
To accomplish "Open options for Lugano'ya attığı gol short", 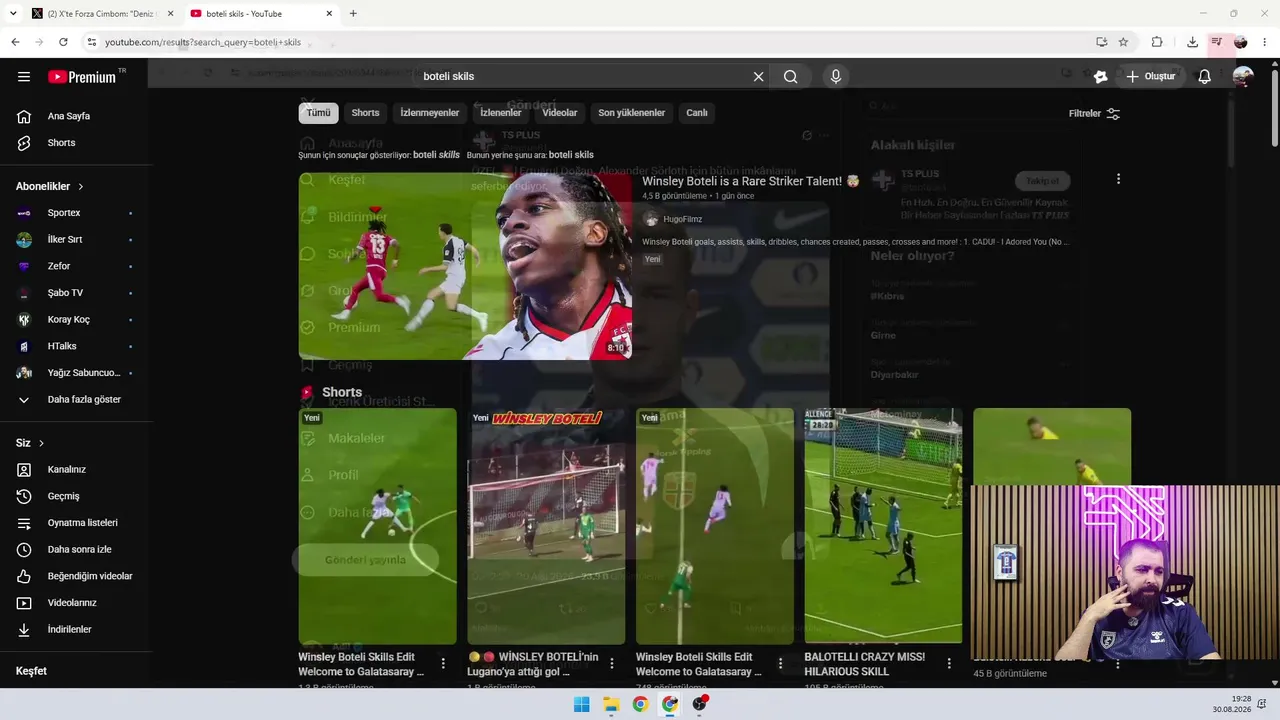I will coord(611,663).
